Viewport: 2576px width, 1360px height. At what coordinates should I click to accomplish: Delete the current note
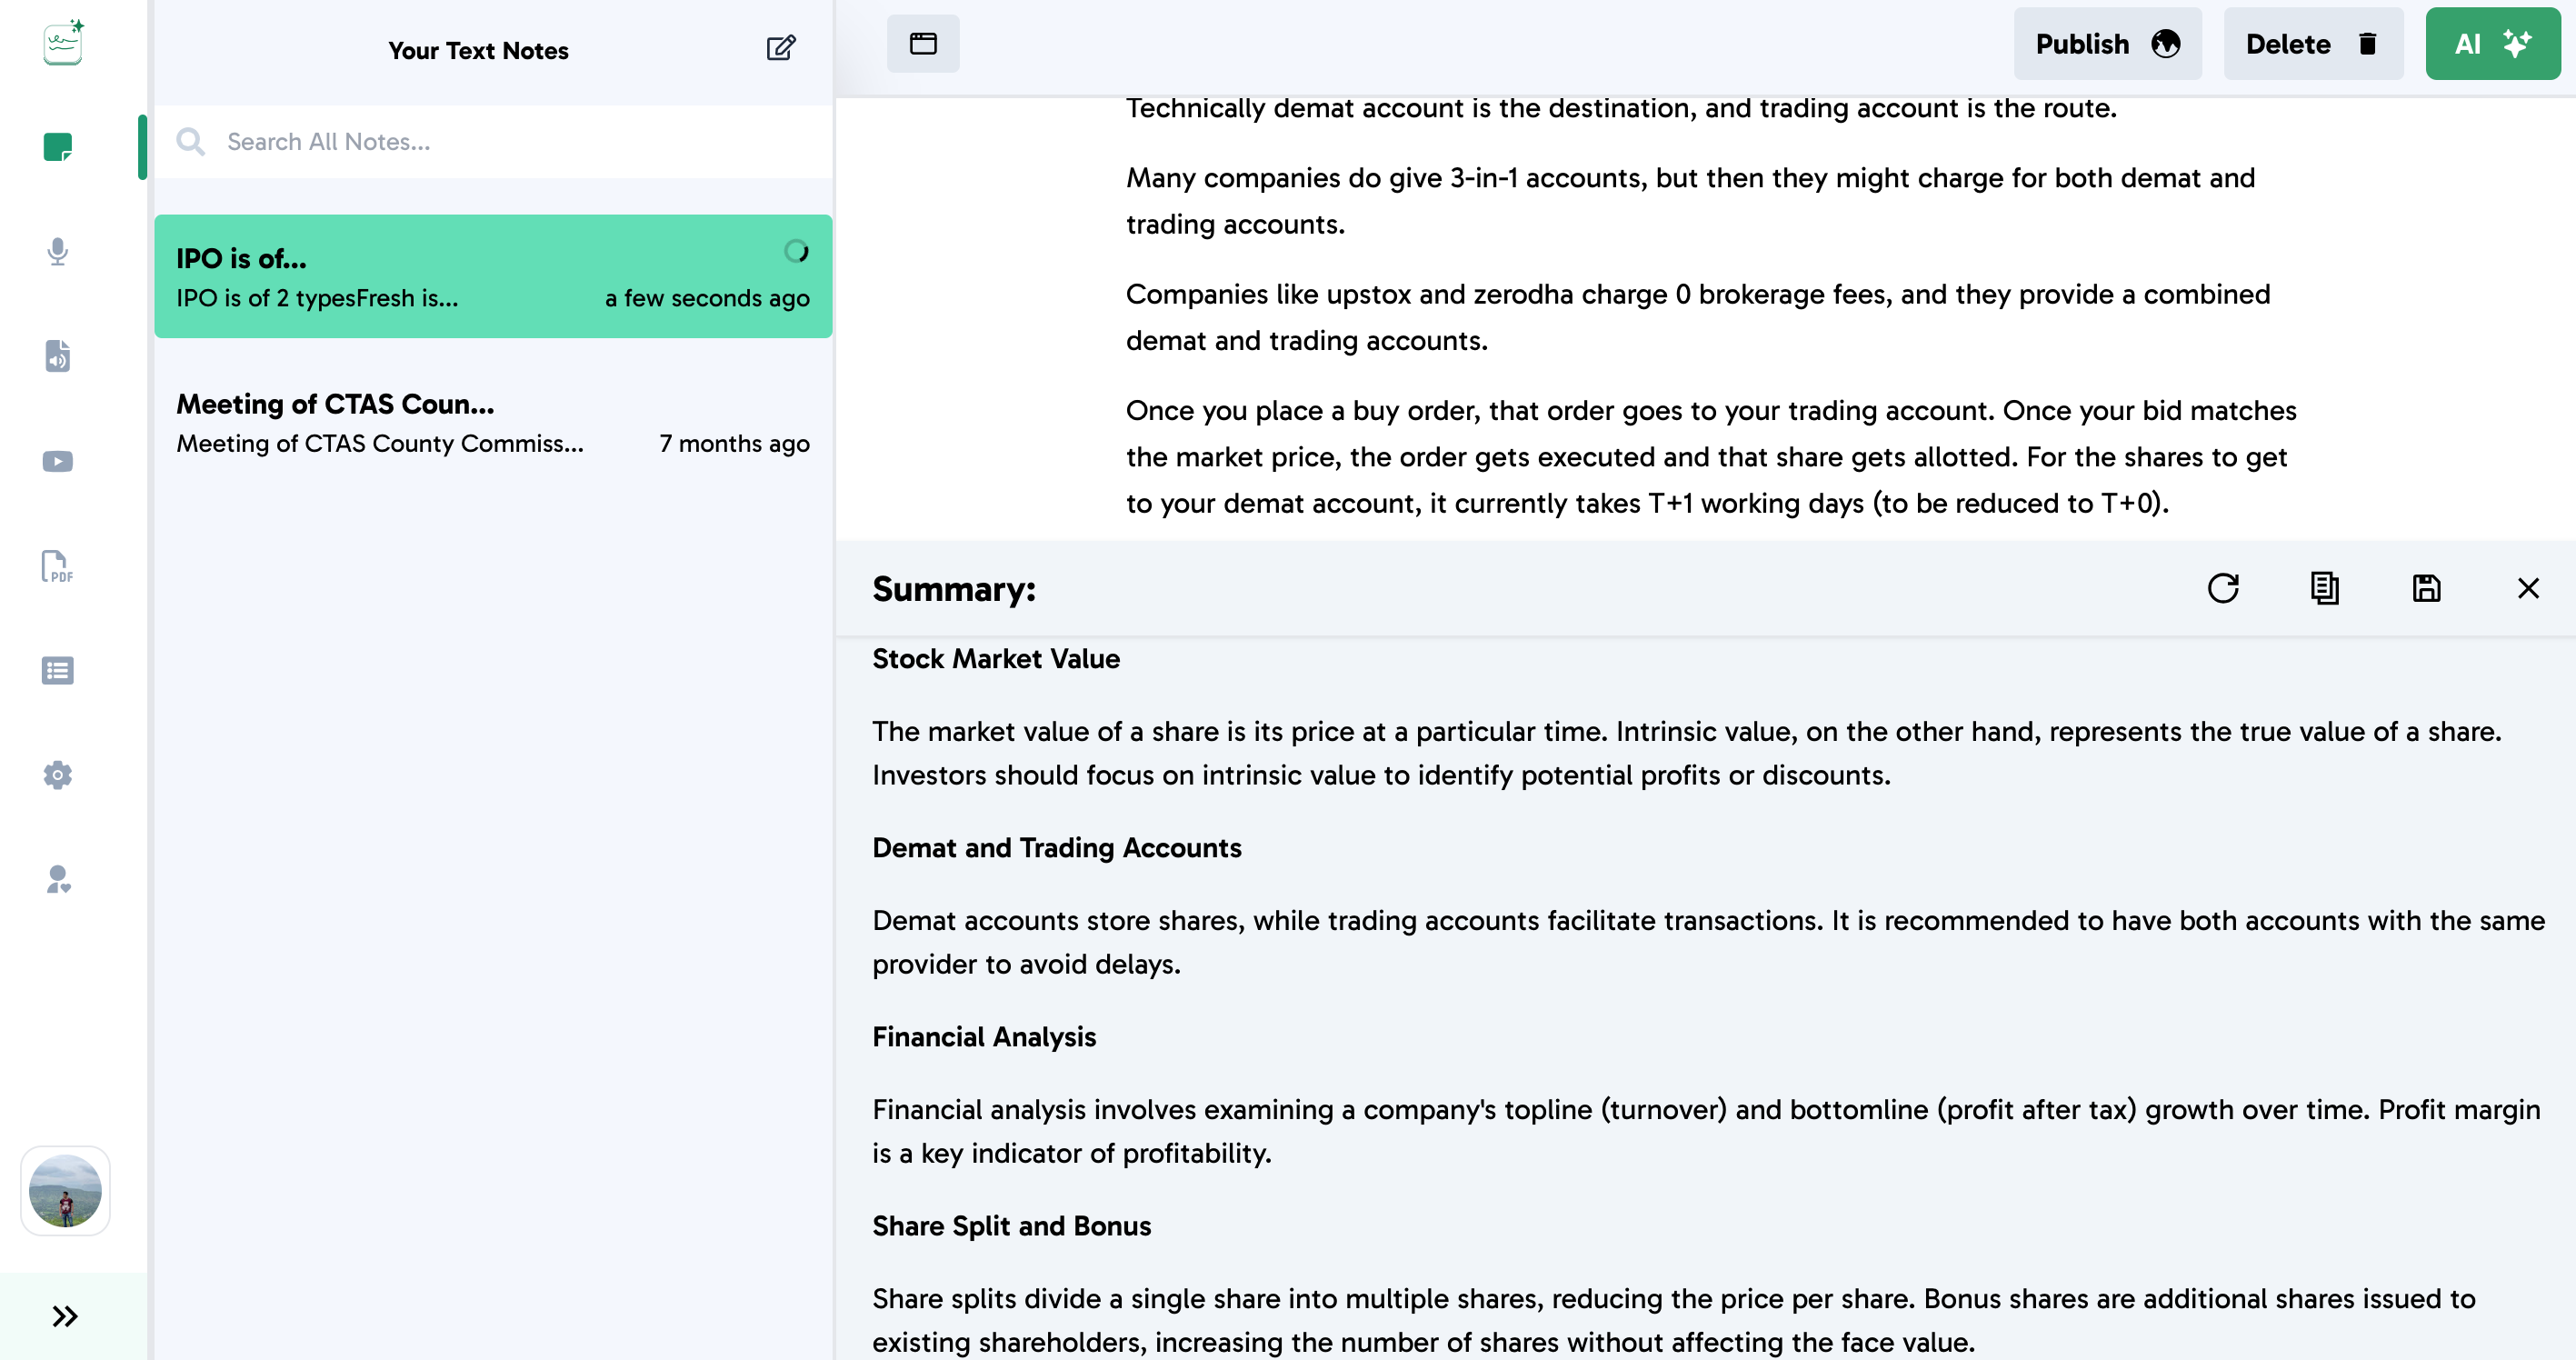click(2312, 44)
